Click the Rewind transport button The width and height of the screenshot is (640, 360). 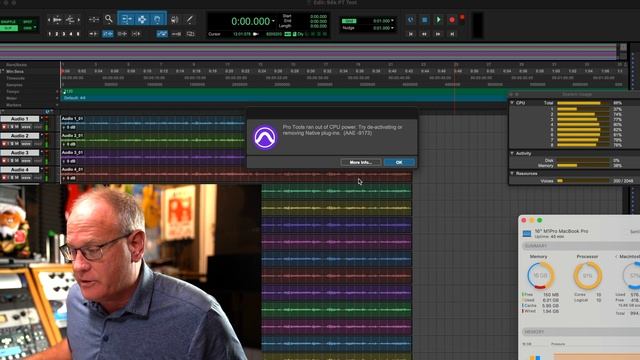(424, 34)
